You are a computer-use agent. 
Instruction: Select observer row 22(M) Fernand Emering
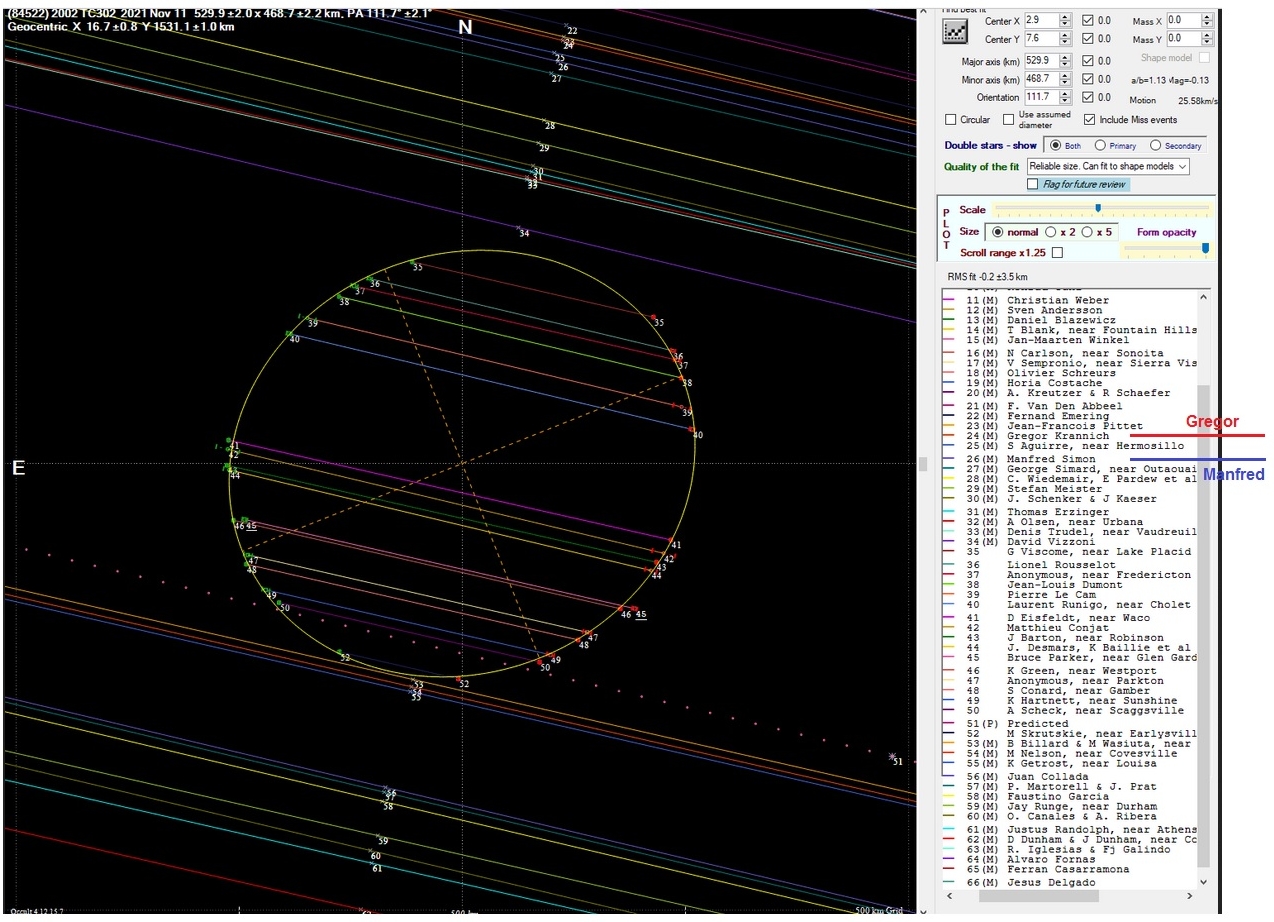[1069, 416]
